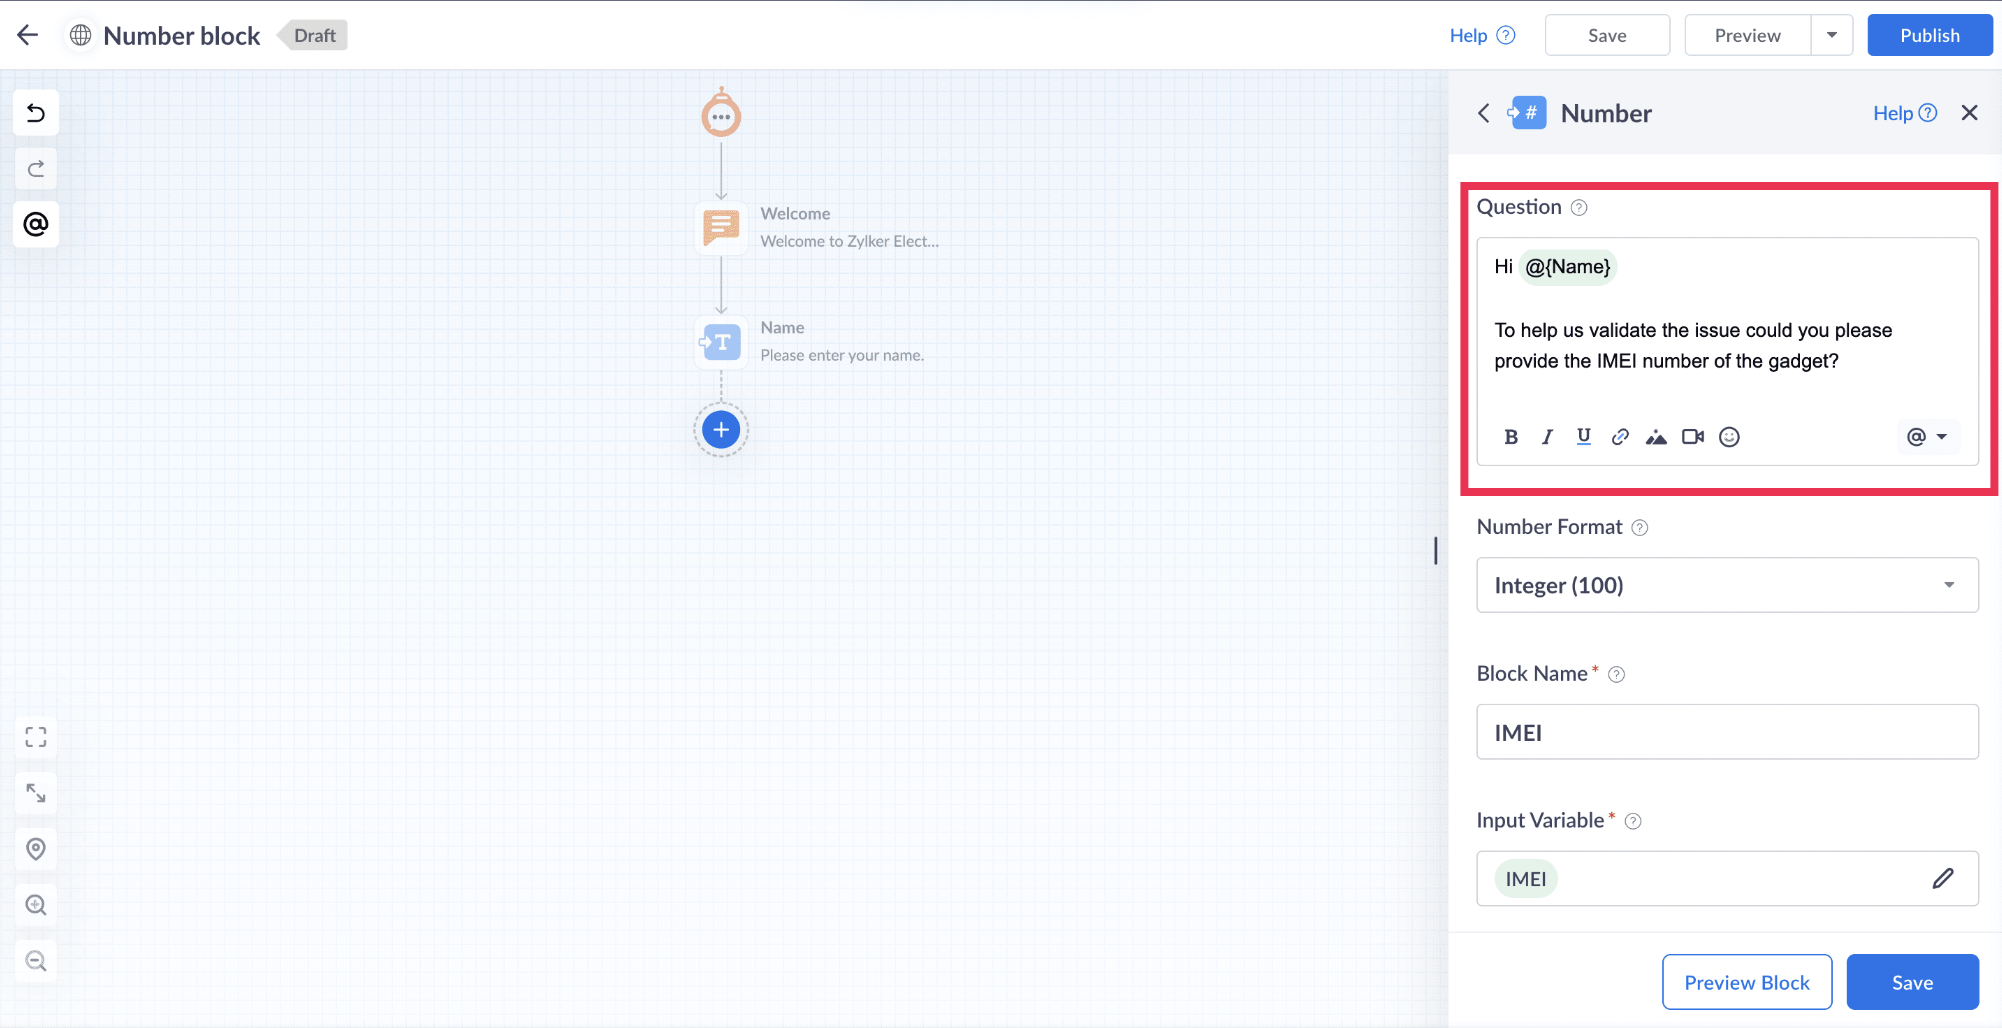Close the Number panel
The height and width of the screenshot is (1028, 2002).
1970,113
